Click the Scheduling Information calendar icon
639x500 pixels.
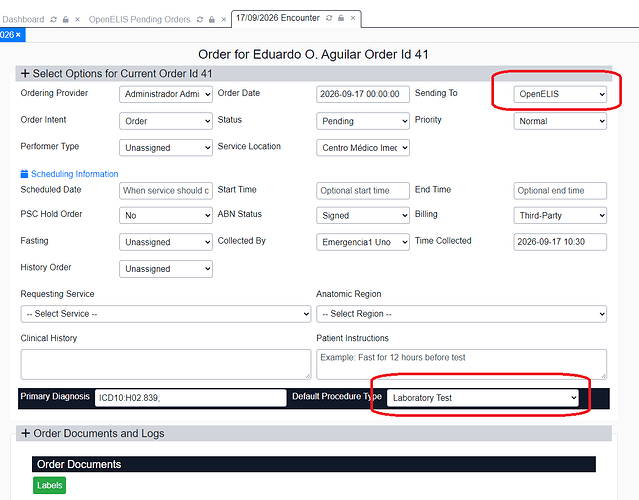tap(24, 174)
